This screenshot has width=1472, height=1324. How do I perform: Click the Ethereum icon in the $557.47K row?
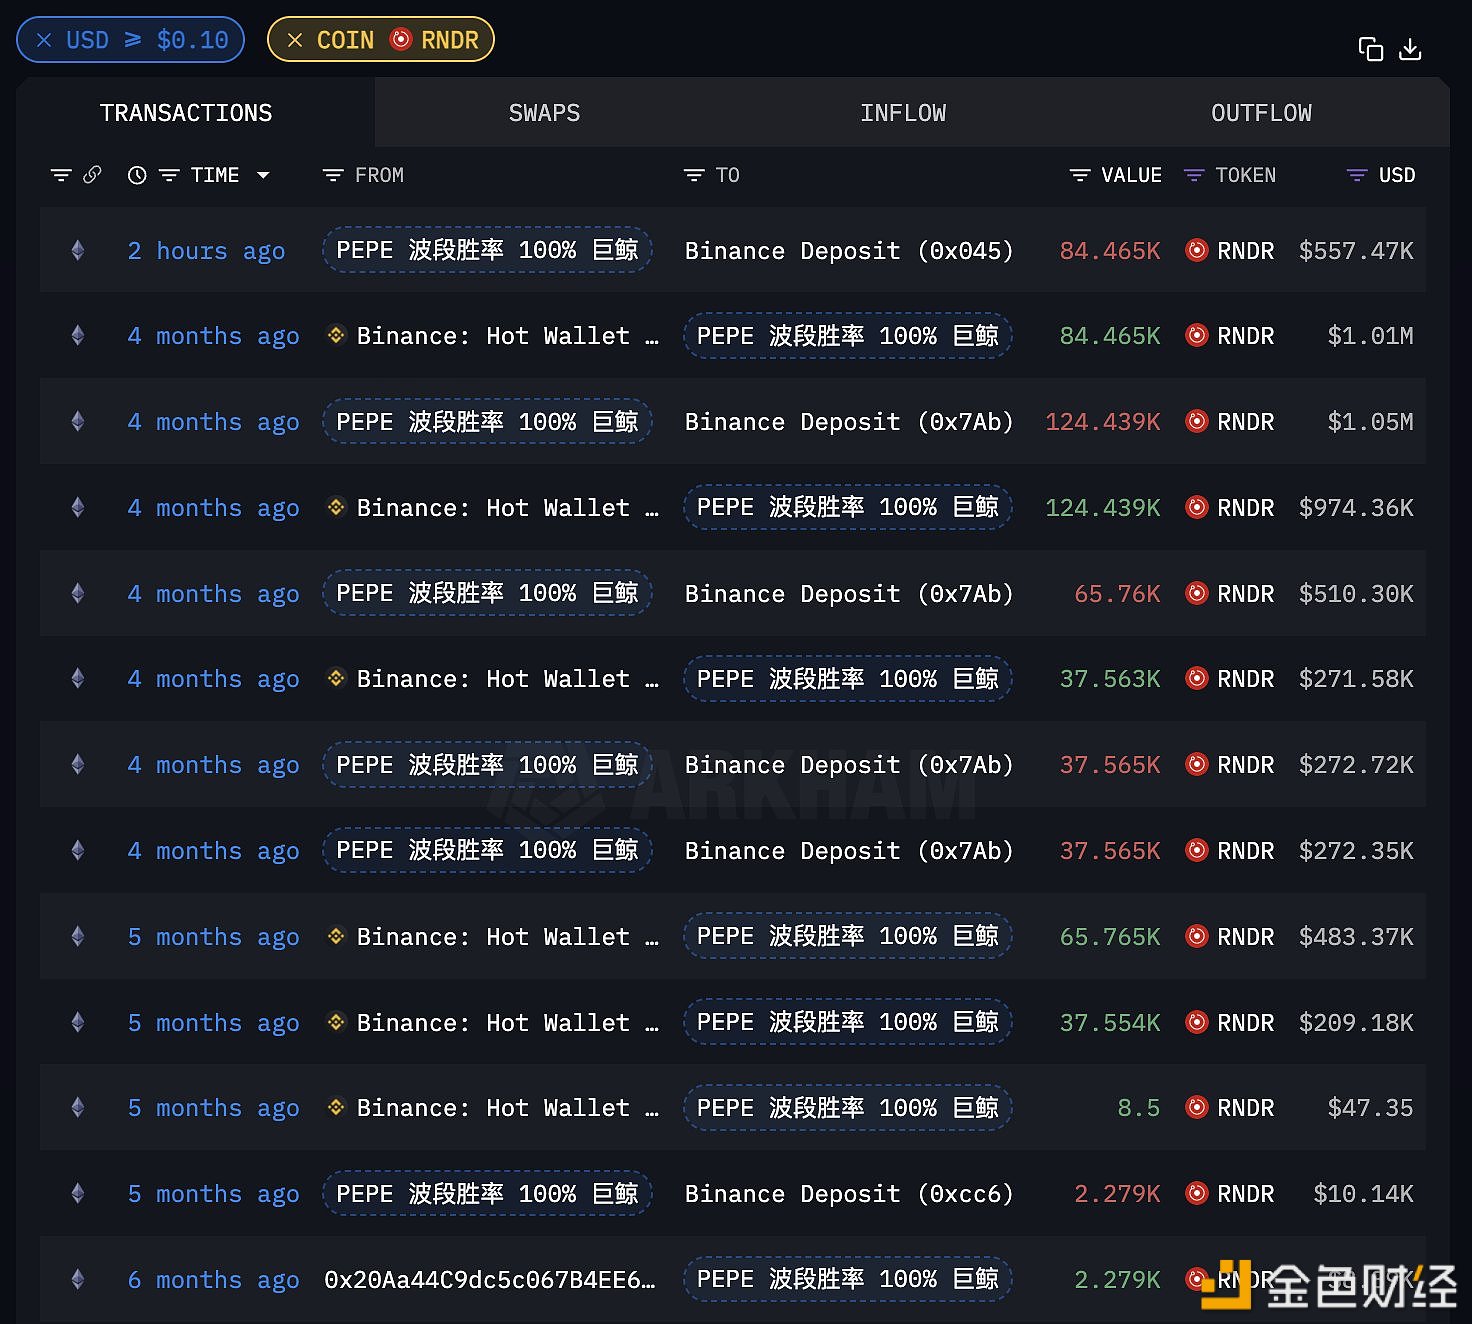(x=78, y=250)
